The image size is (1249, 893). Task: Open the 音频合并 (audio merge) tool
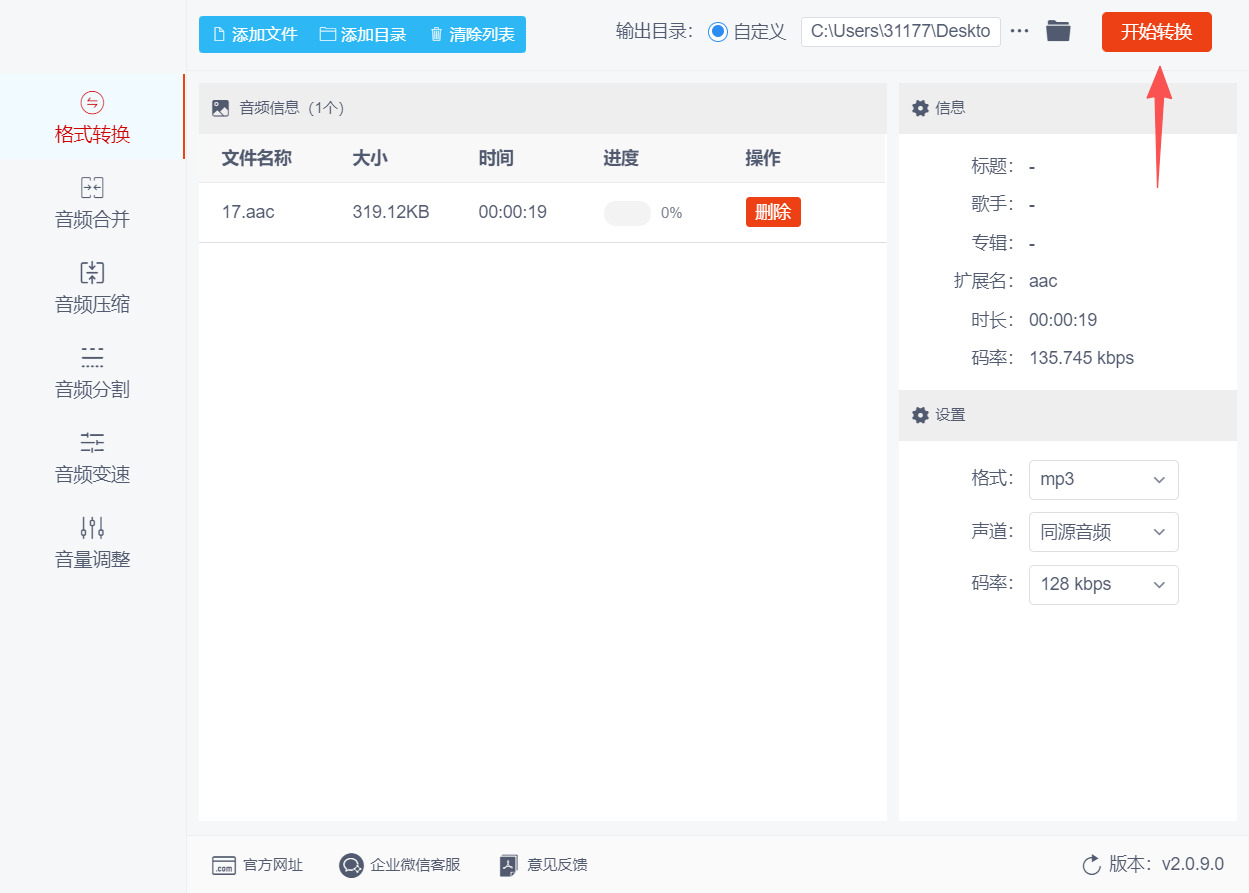[91, 203]
